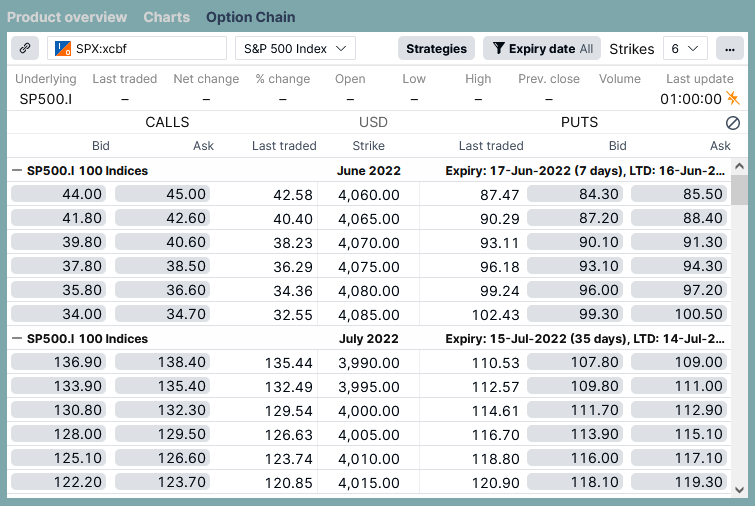Click put bid 84.30 at strike 4,060
This screenshot has width=755, height=507.
(575, 194)
